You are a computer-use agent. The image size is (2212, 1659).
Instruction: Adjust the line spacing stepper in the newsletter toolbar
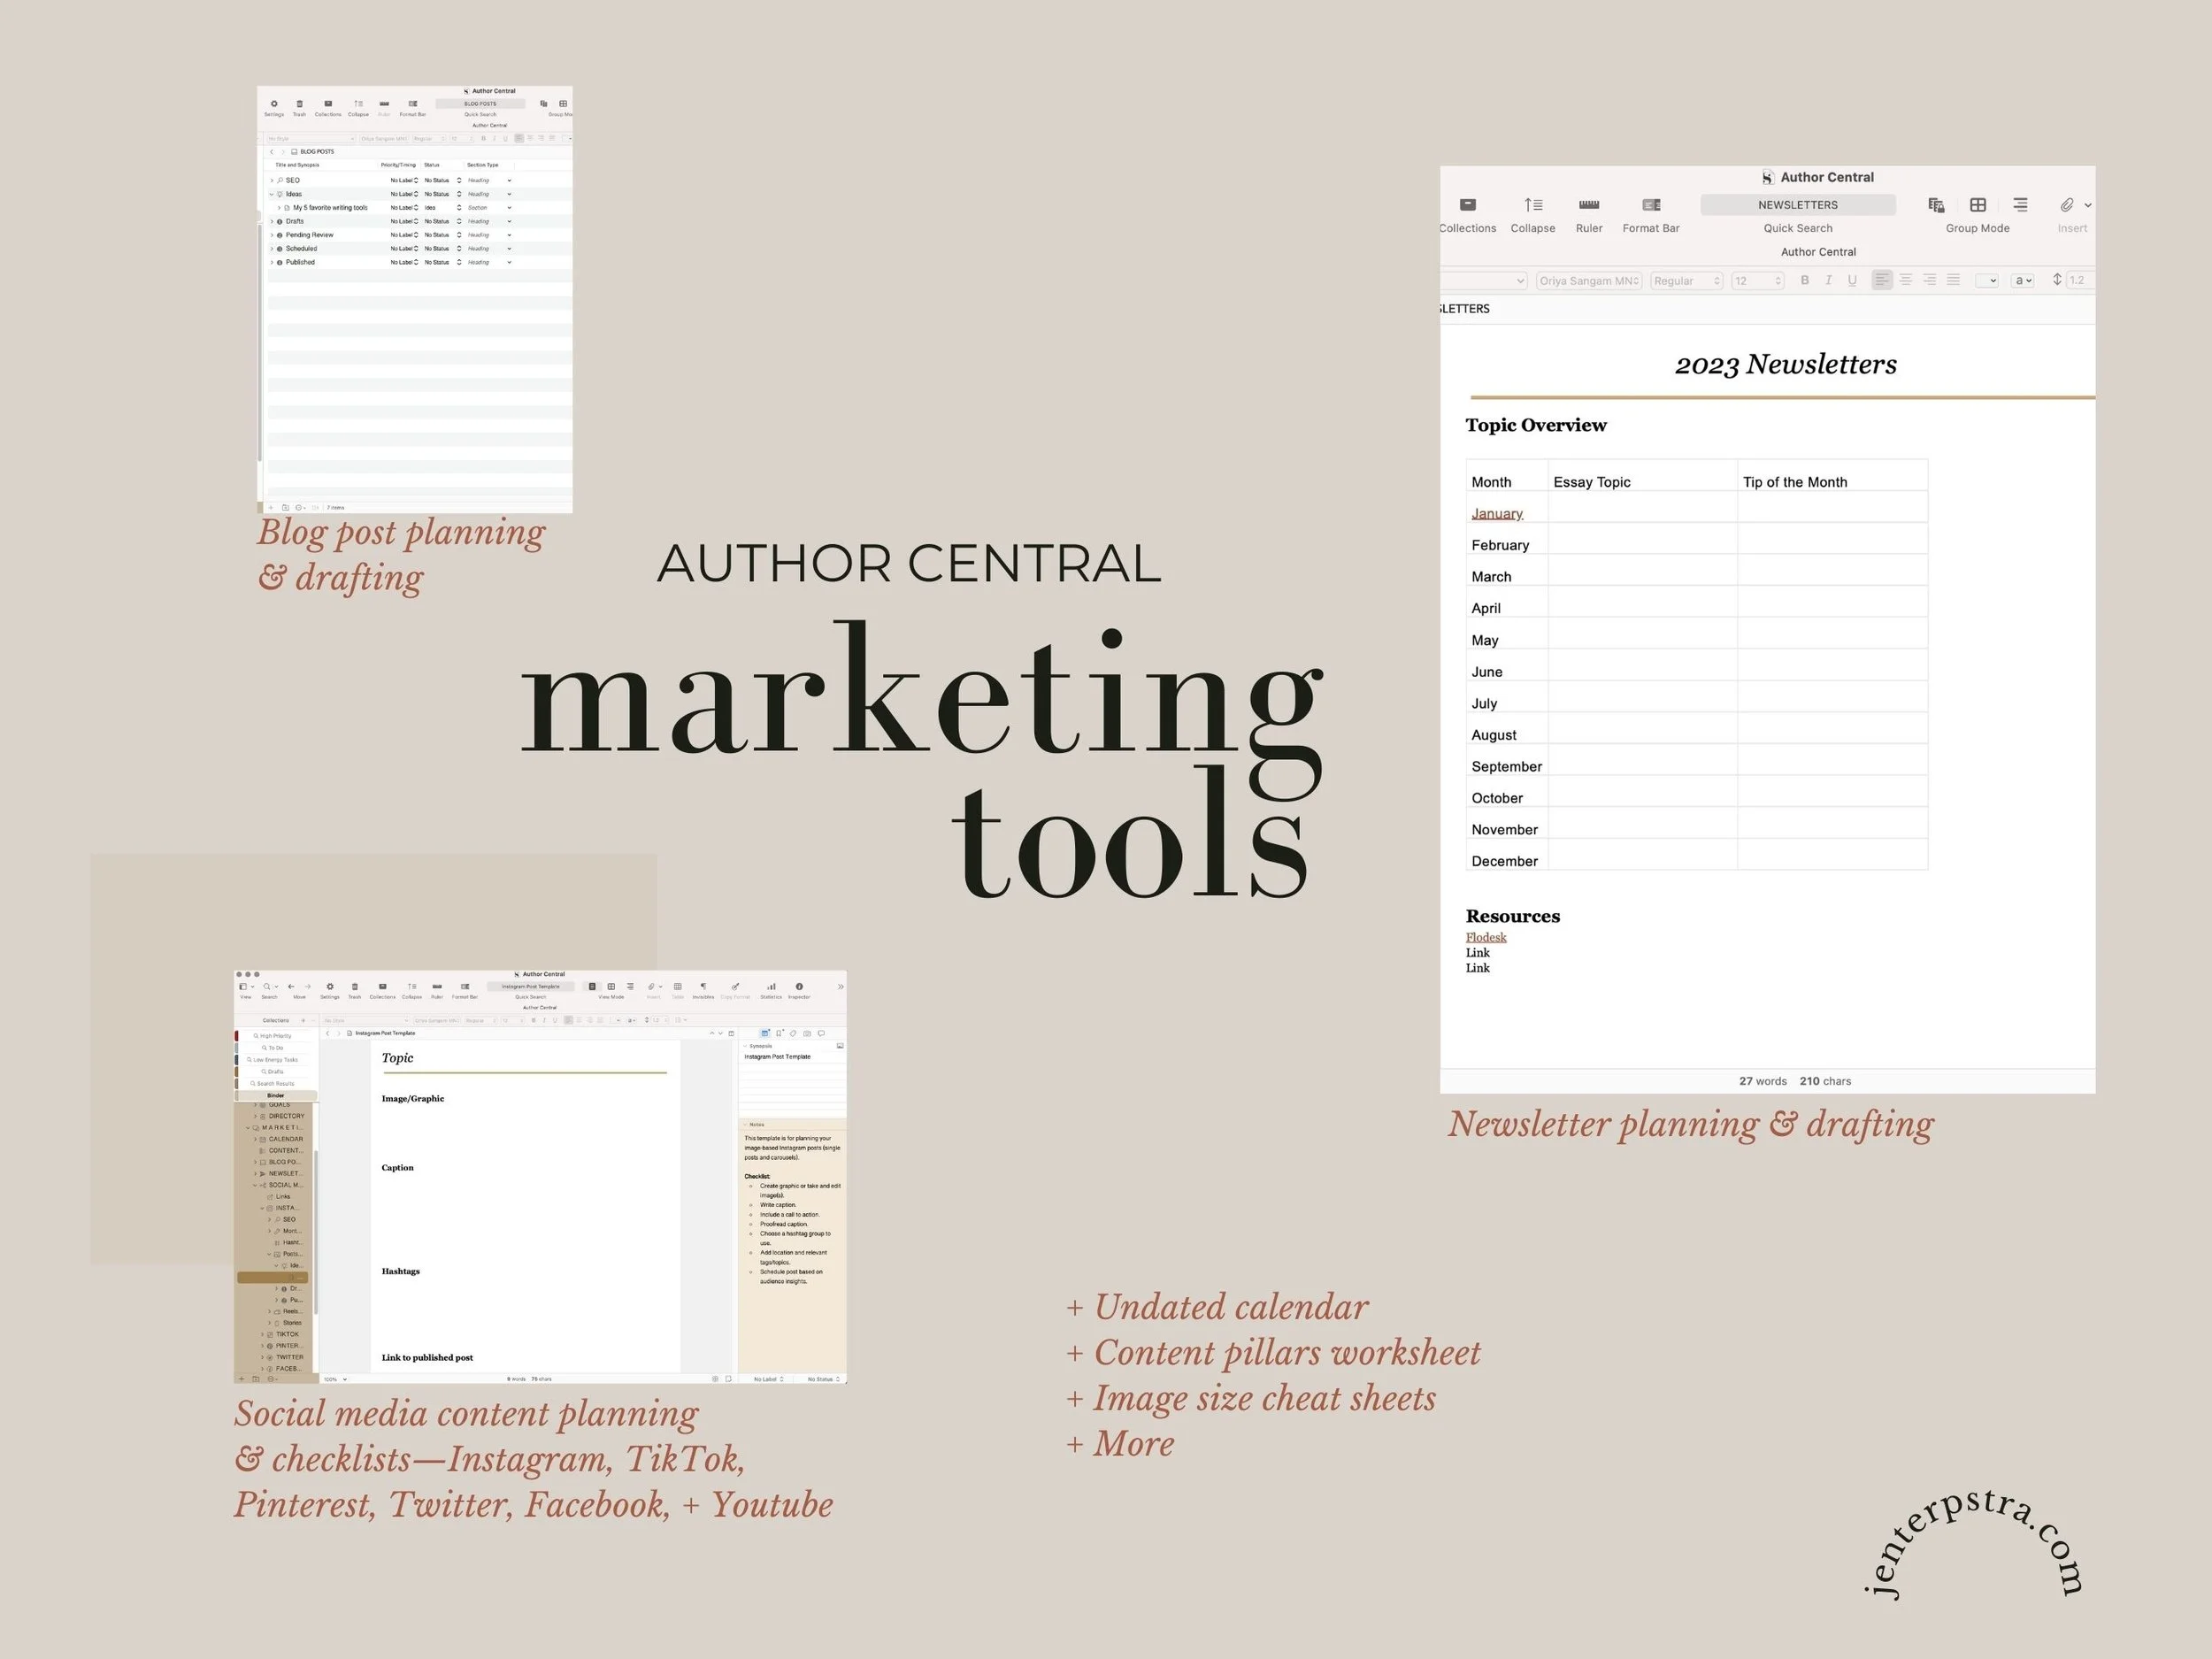coord(2057,280)
